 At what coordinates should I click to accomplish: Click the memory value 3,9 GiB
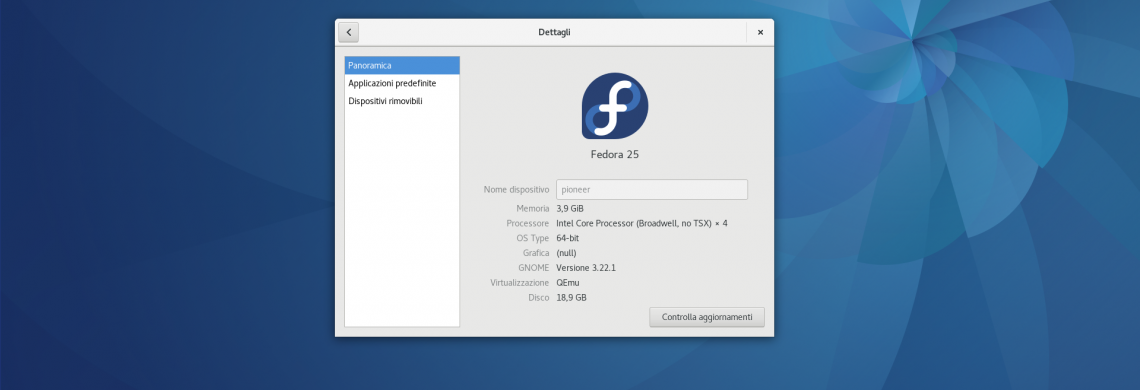(570, 208)
